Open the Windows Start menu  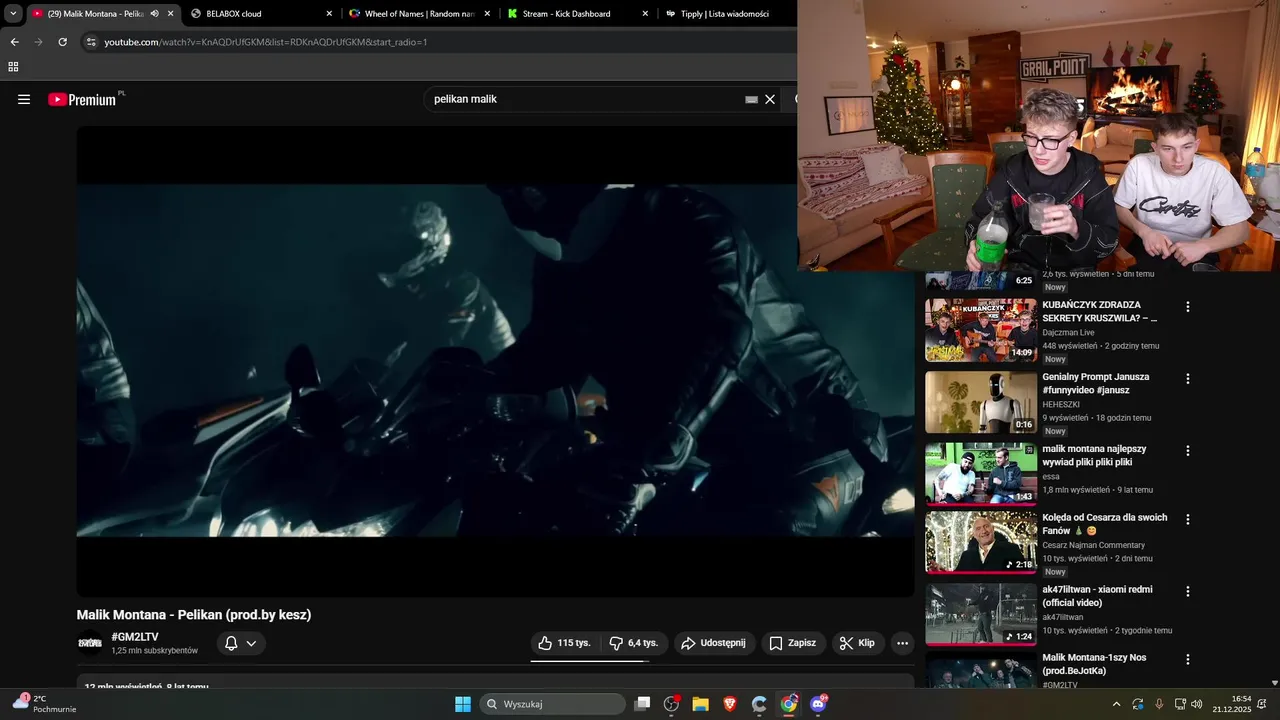[463, 704]
